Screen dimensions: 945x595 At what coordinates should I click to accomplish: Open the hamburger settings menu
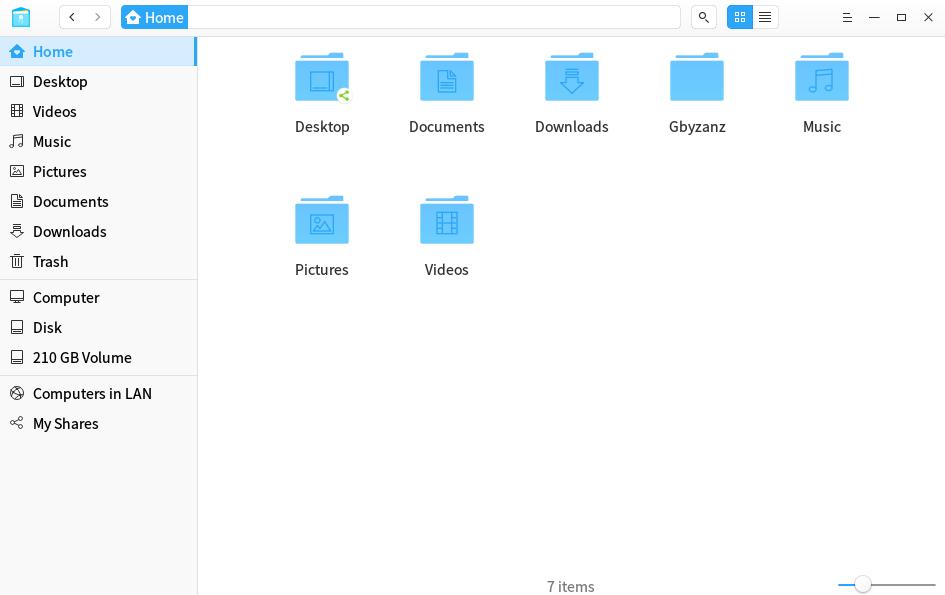847,17
